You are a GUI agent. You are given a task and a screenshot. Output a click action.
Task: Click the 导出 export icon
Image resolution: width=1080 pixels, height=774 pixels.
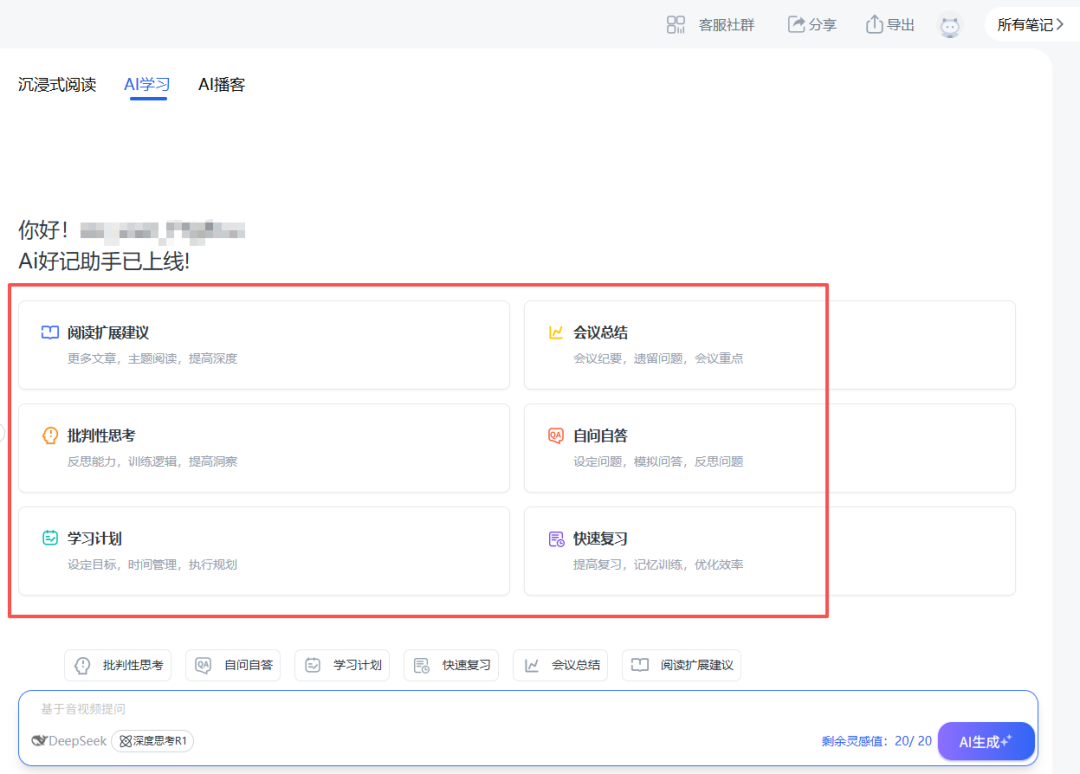(874, 25)
